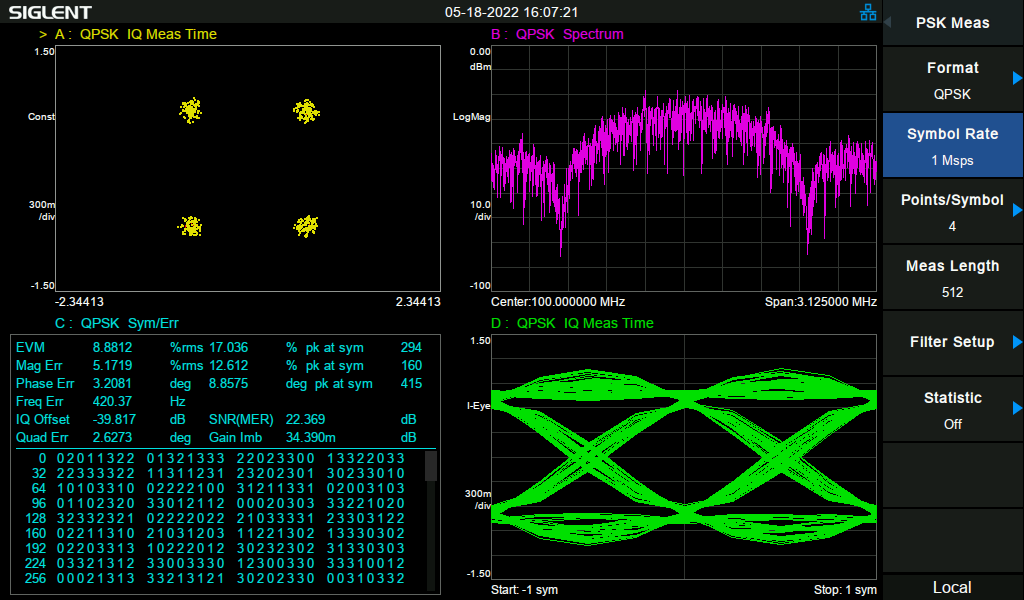Viewport: 1024px width, 600px height.
Task: Click the EVM value 8.8812
Action: point(112,348)
